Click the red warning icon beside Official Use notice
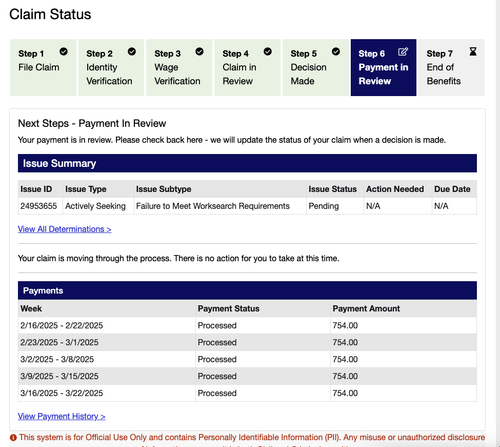500x447 pixels. coord(13,437)
